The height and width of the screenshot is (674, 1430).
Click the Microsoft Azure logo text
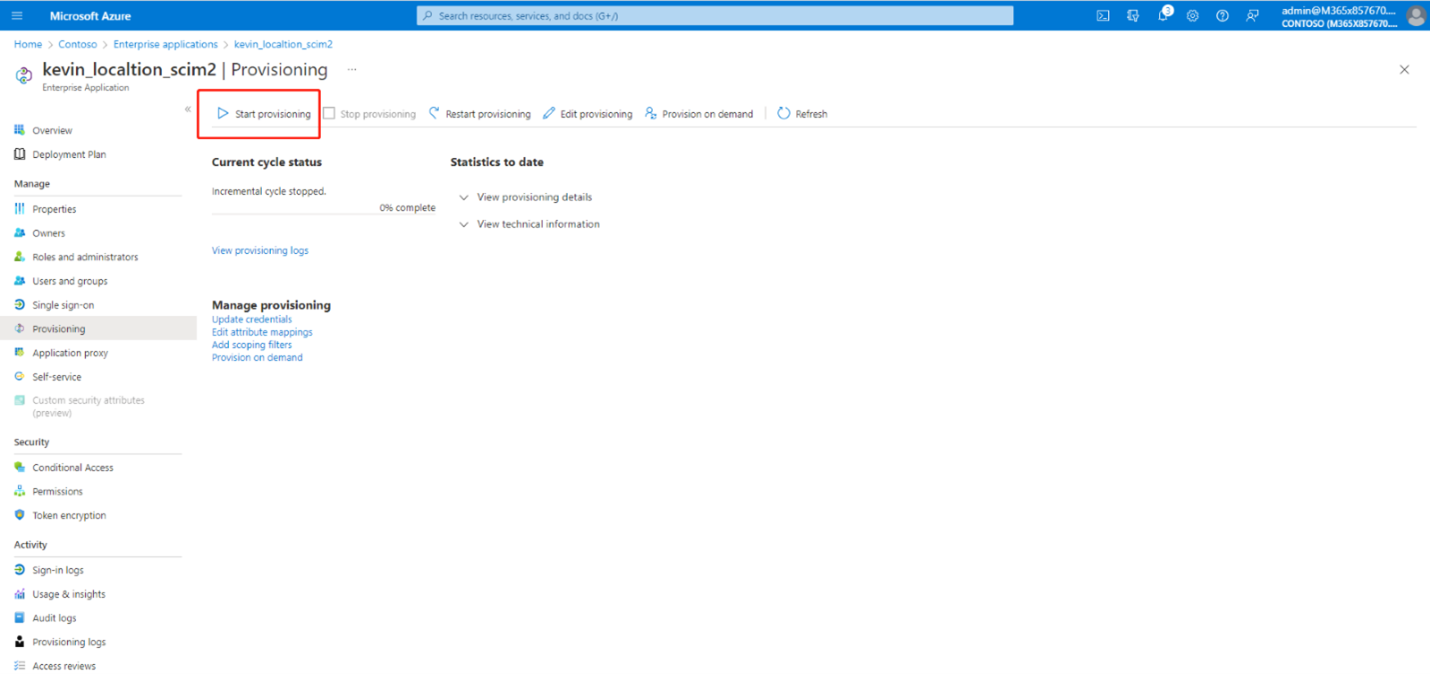point(90,16)
